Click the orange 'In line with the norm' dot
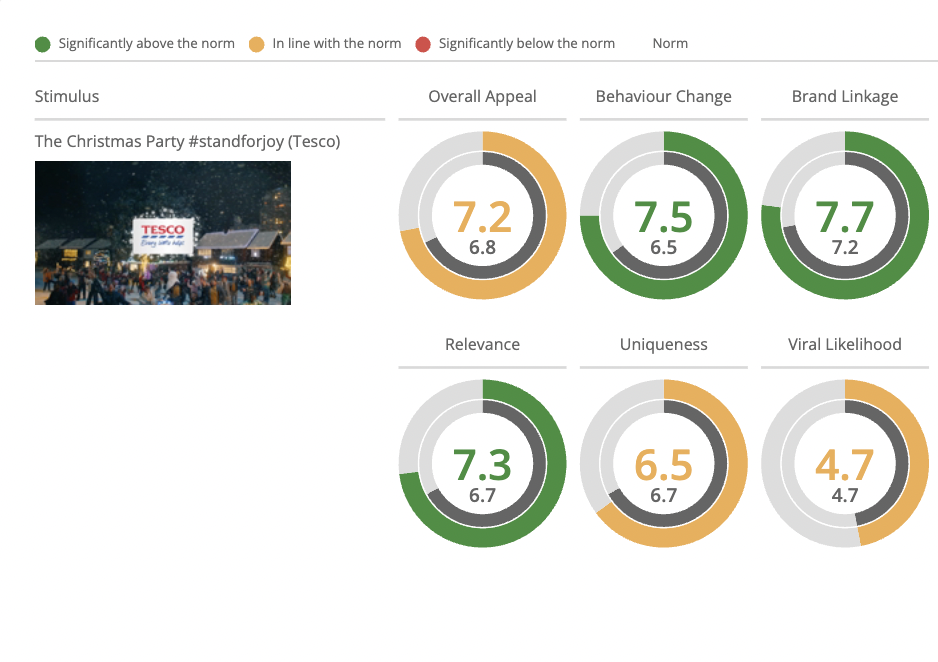Viewport: 938px width, 662px height. [x=257, y=44]
